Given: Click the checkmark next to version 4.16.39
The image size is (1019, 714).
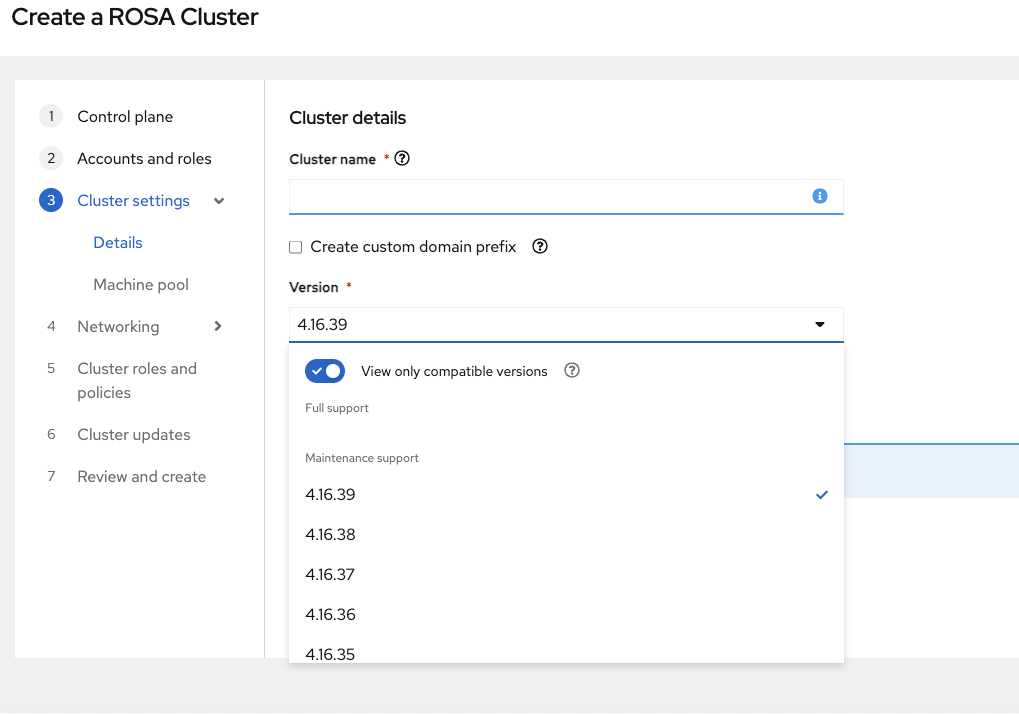Looking at the screenshot, I should coord(822,494).
